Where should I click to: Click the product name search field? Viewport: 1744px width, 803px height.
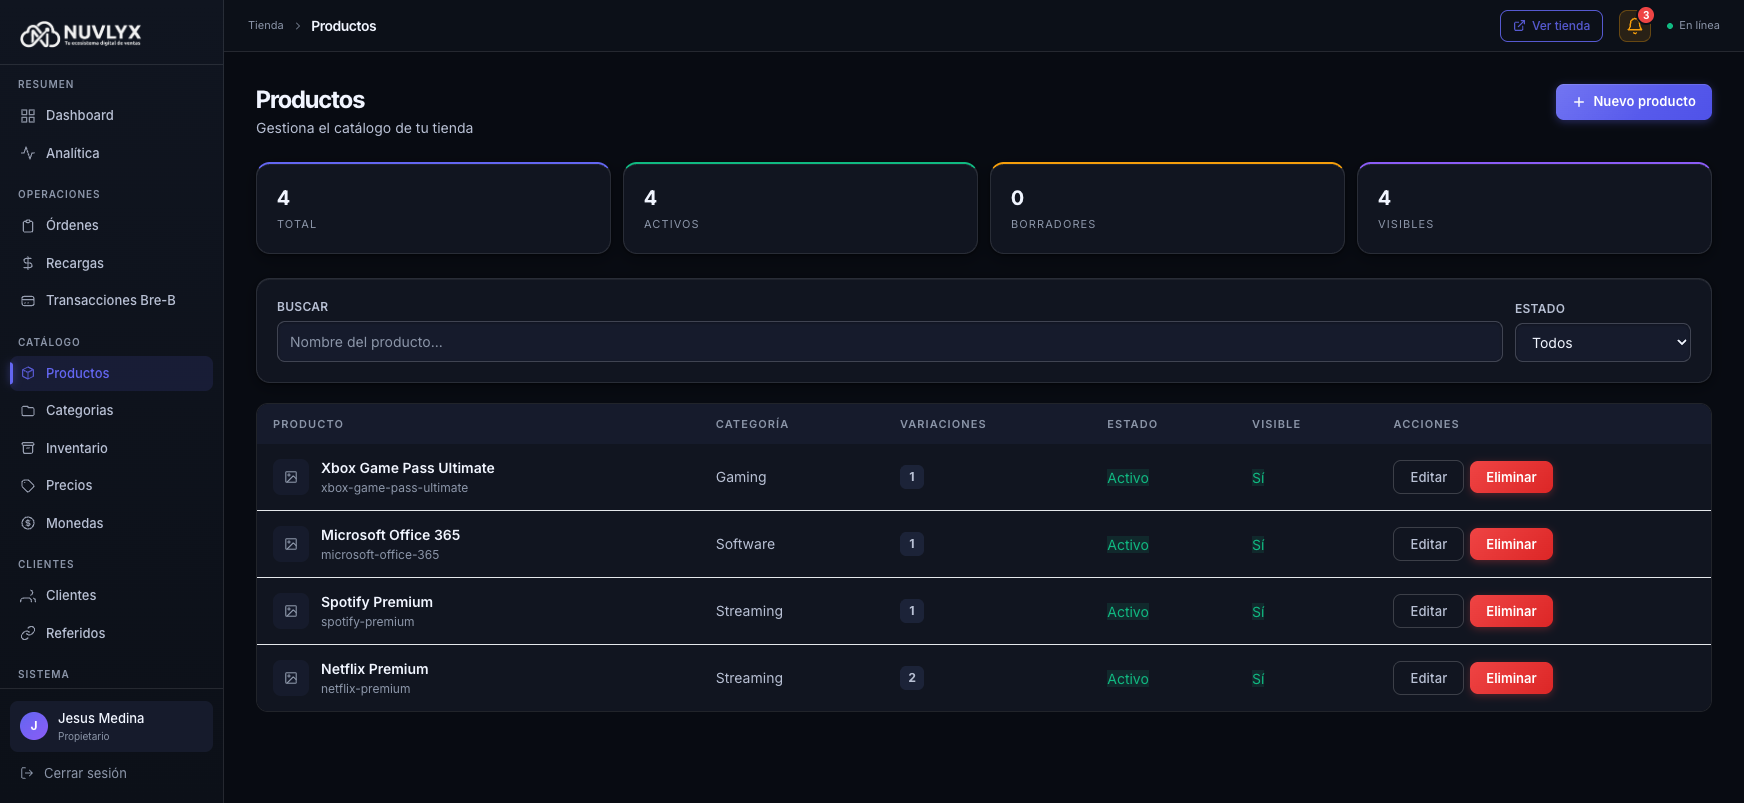(x=889, y=342)
